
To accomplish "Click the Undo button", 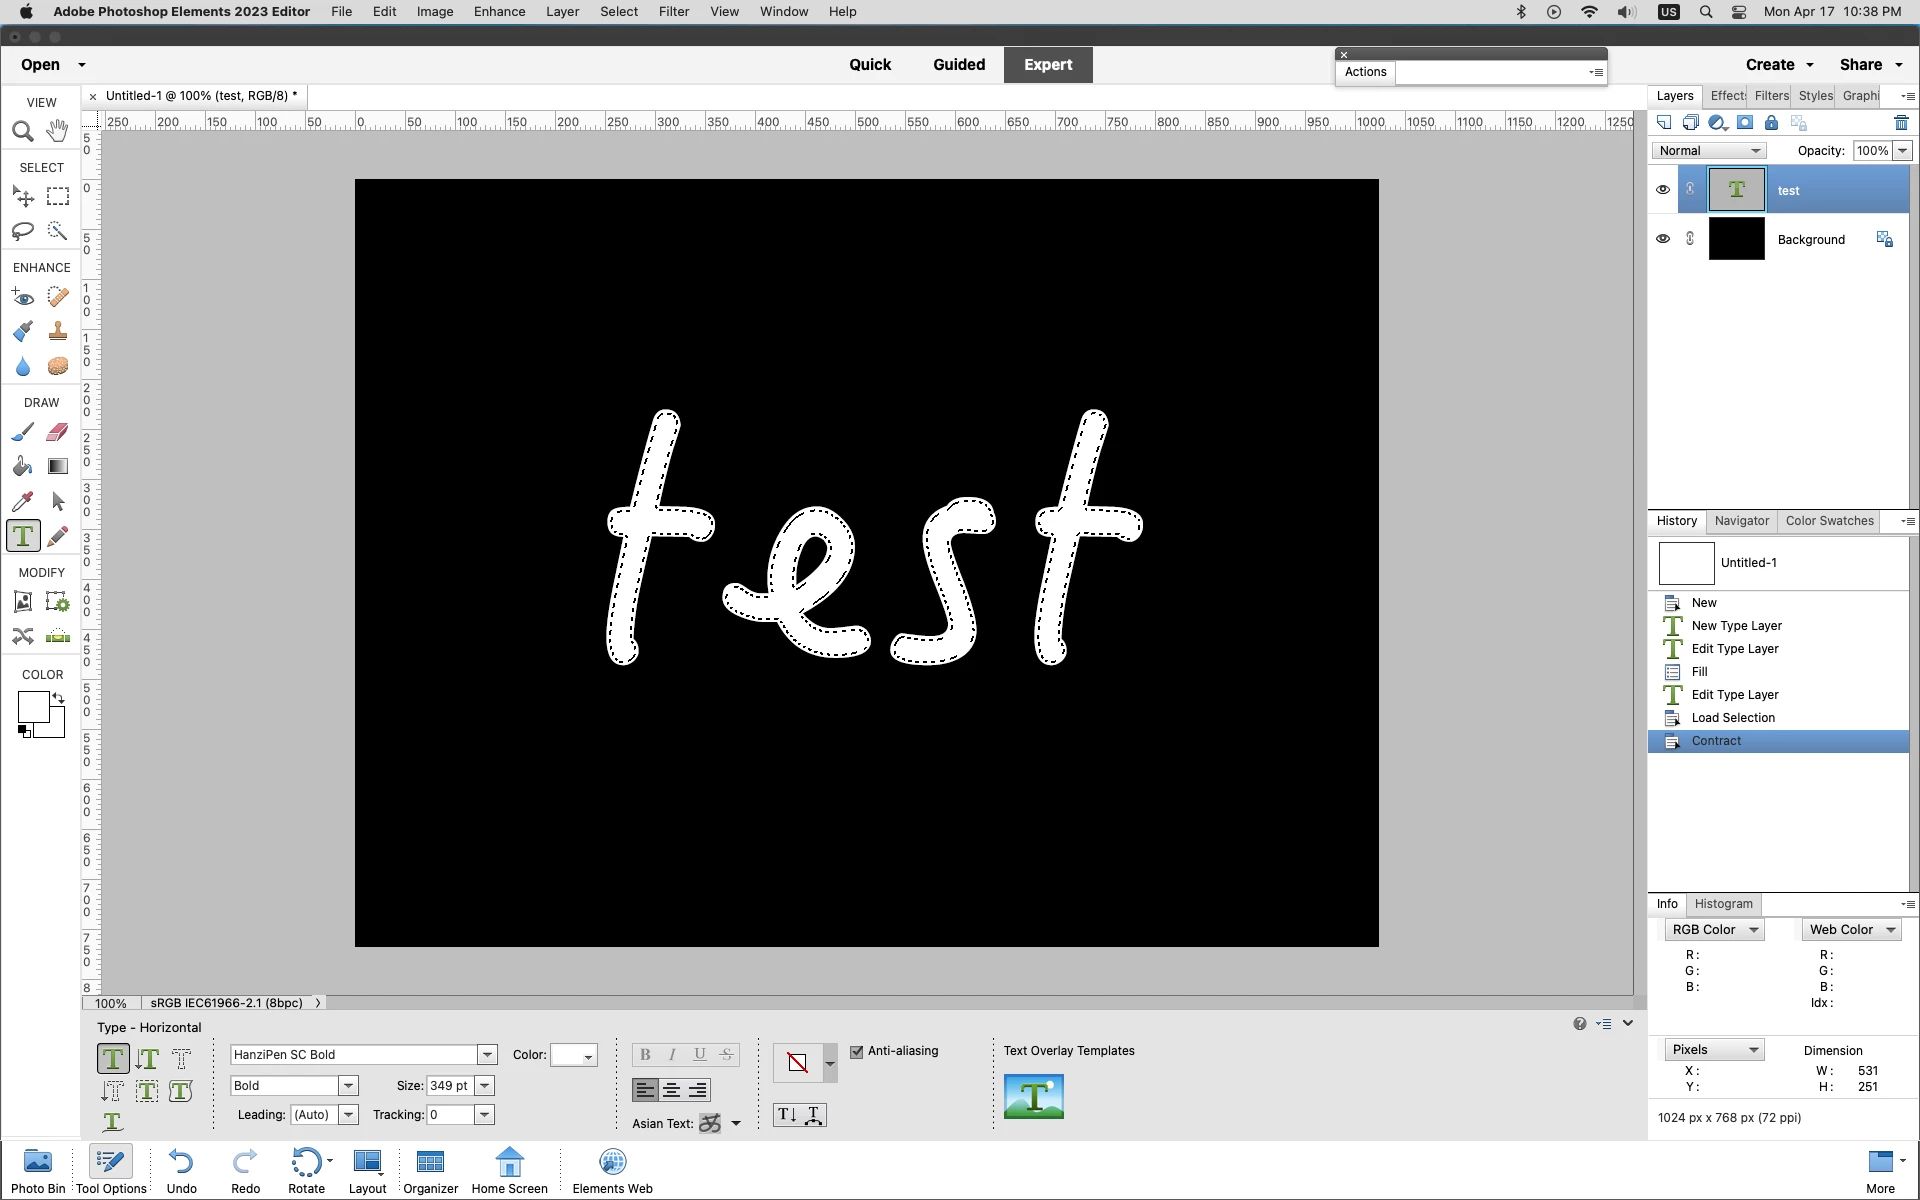I will click(181, 1170).
